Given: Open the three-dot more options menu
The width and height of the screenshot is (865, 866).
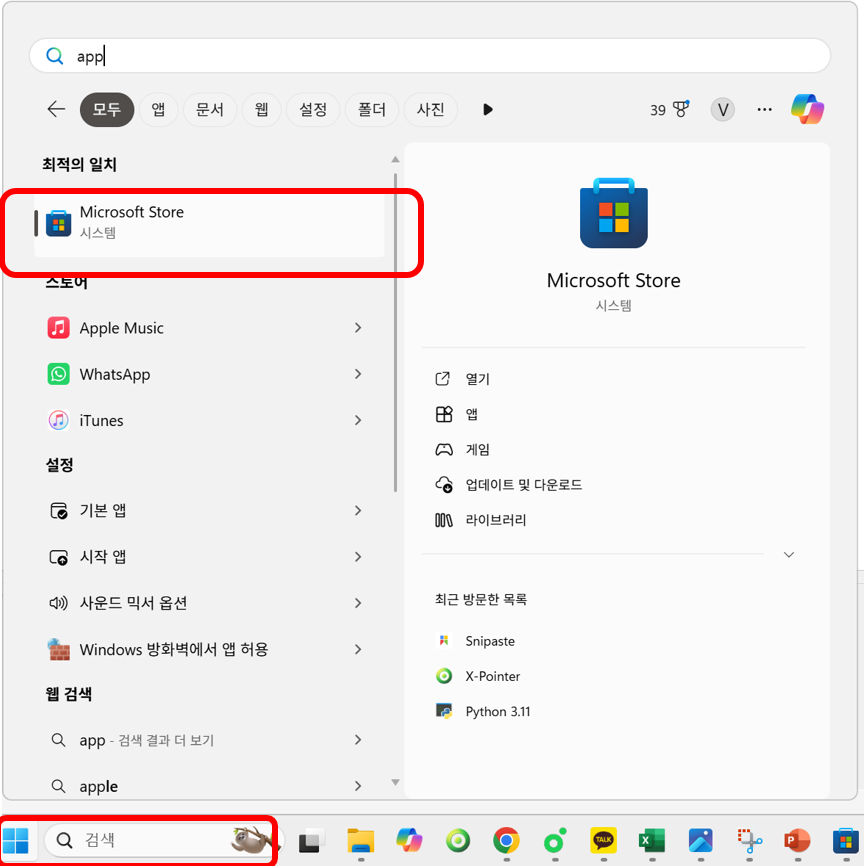Looking at the screenshot, I should 764,109.
